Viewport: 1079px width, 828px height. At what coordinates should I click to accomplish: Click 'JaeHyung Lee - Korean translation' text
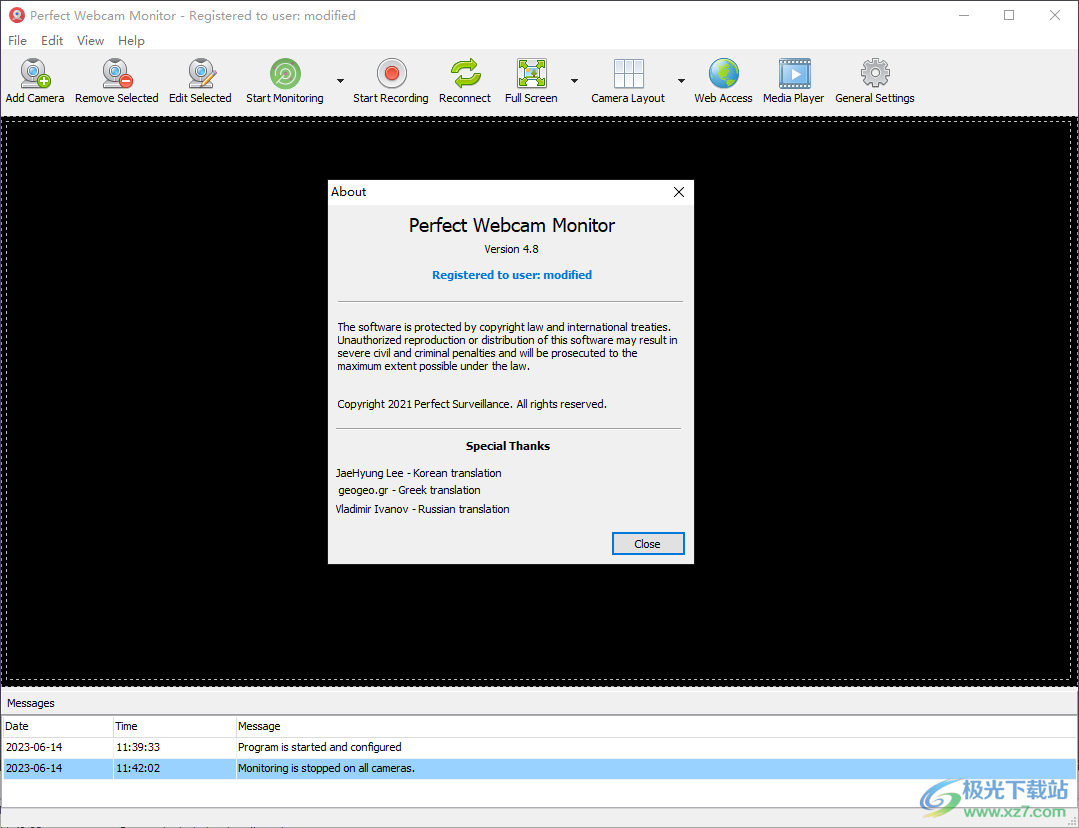pos(418,473)
